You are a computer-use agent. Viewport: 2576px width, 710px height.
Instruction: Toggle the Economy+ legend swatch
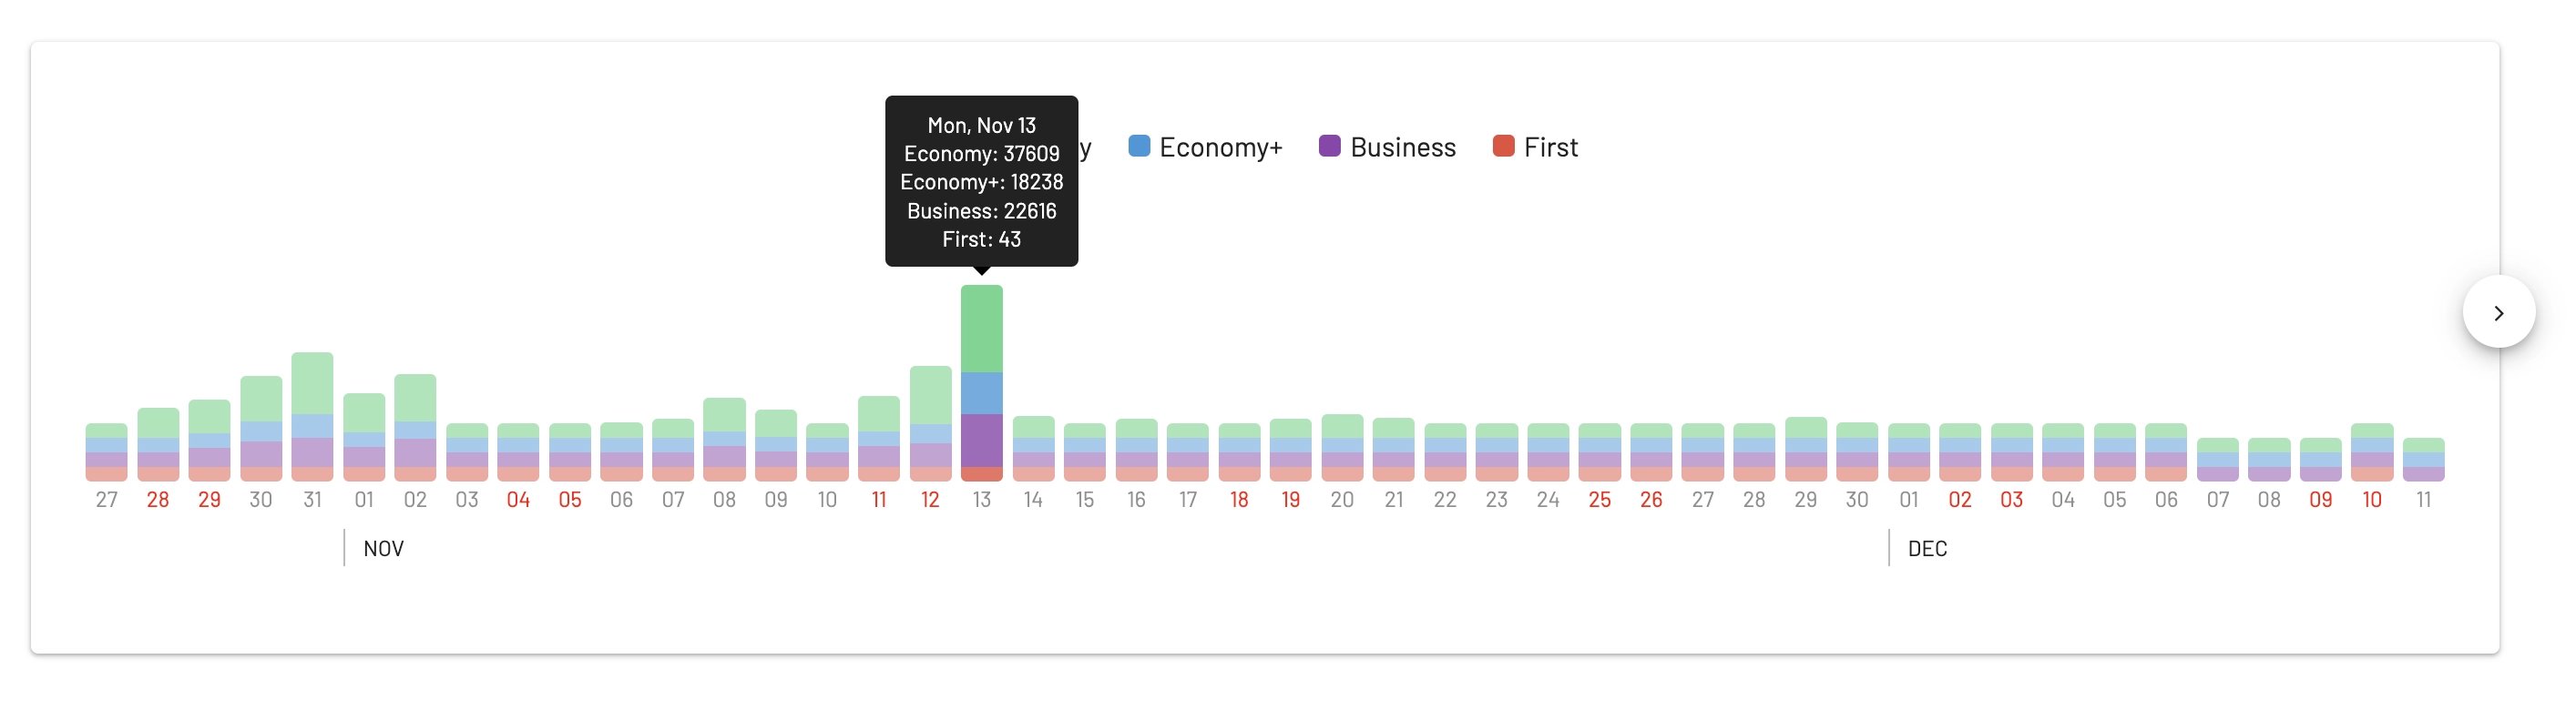(x=1138, y=146)
